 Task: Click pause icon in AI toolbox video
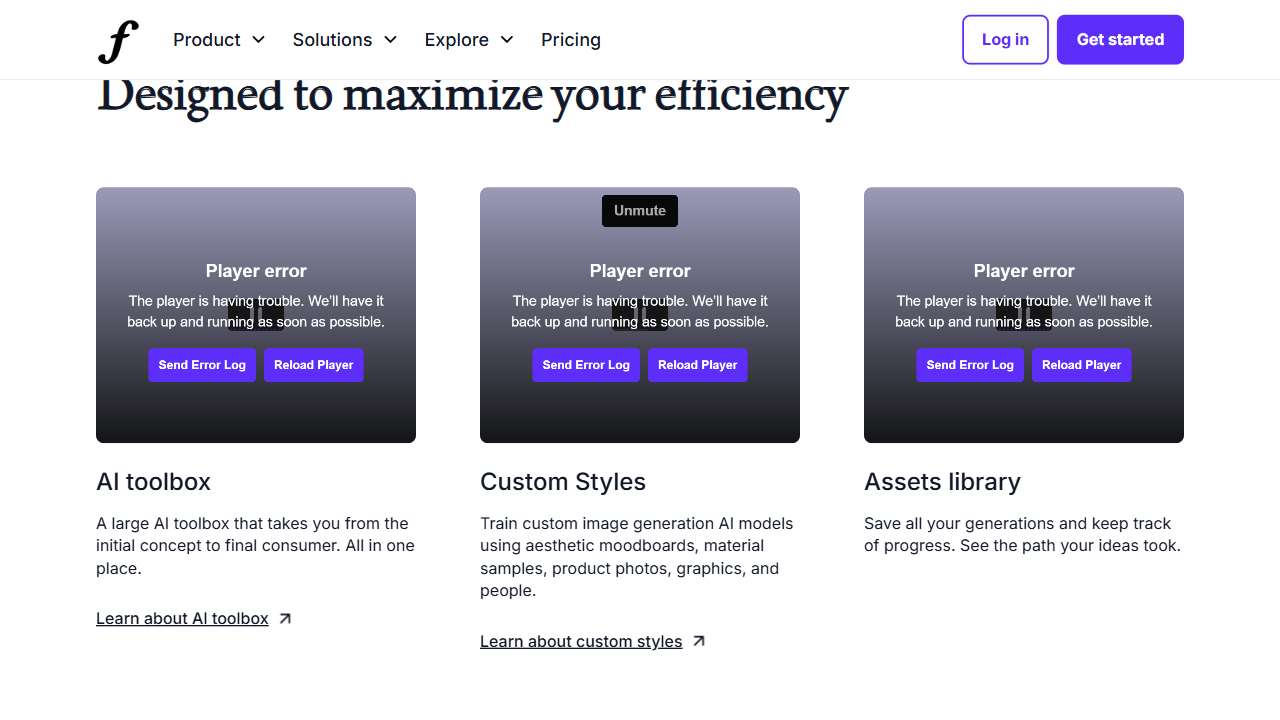[256, 316]
